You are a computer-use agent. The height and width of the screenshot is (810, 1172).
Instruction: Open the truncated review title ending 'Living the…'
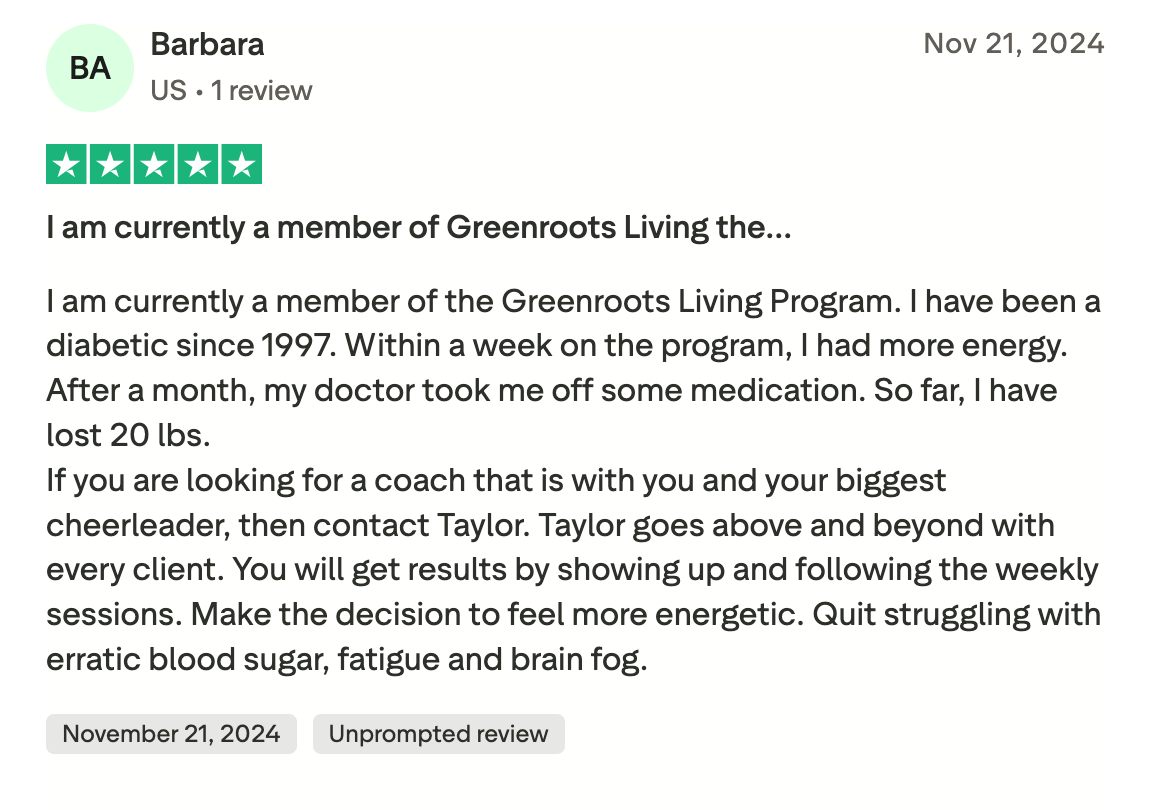pos(418,228)
